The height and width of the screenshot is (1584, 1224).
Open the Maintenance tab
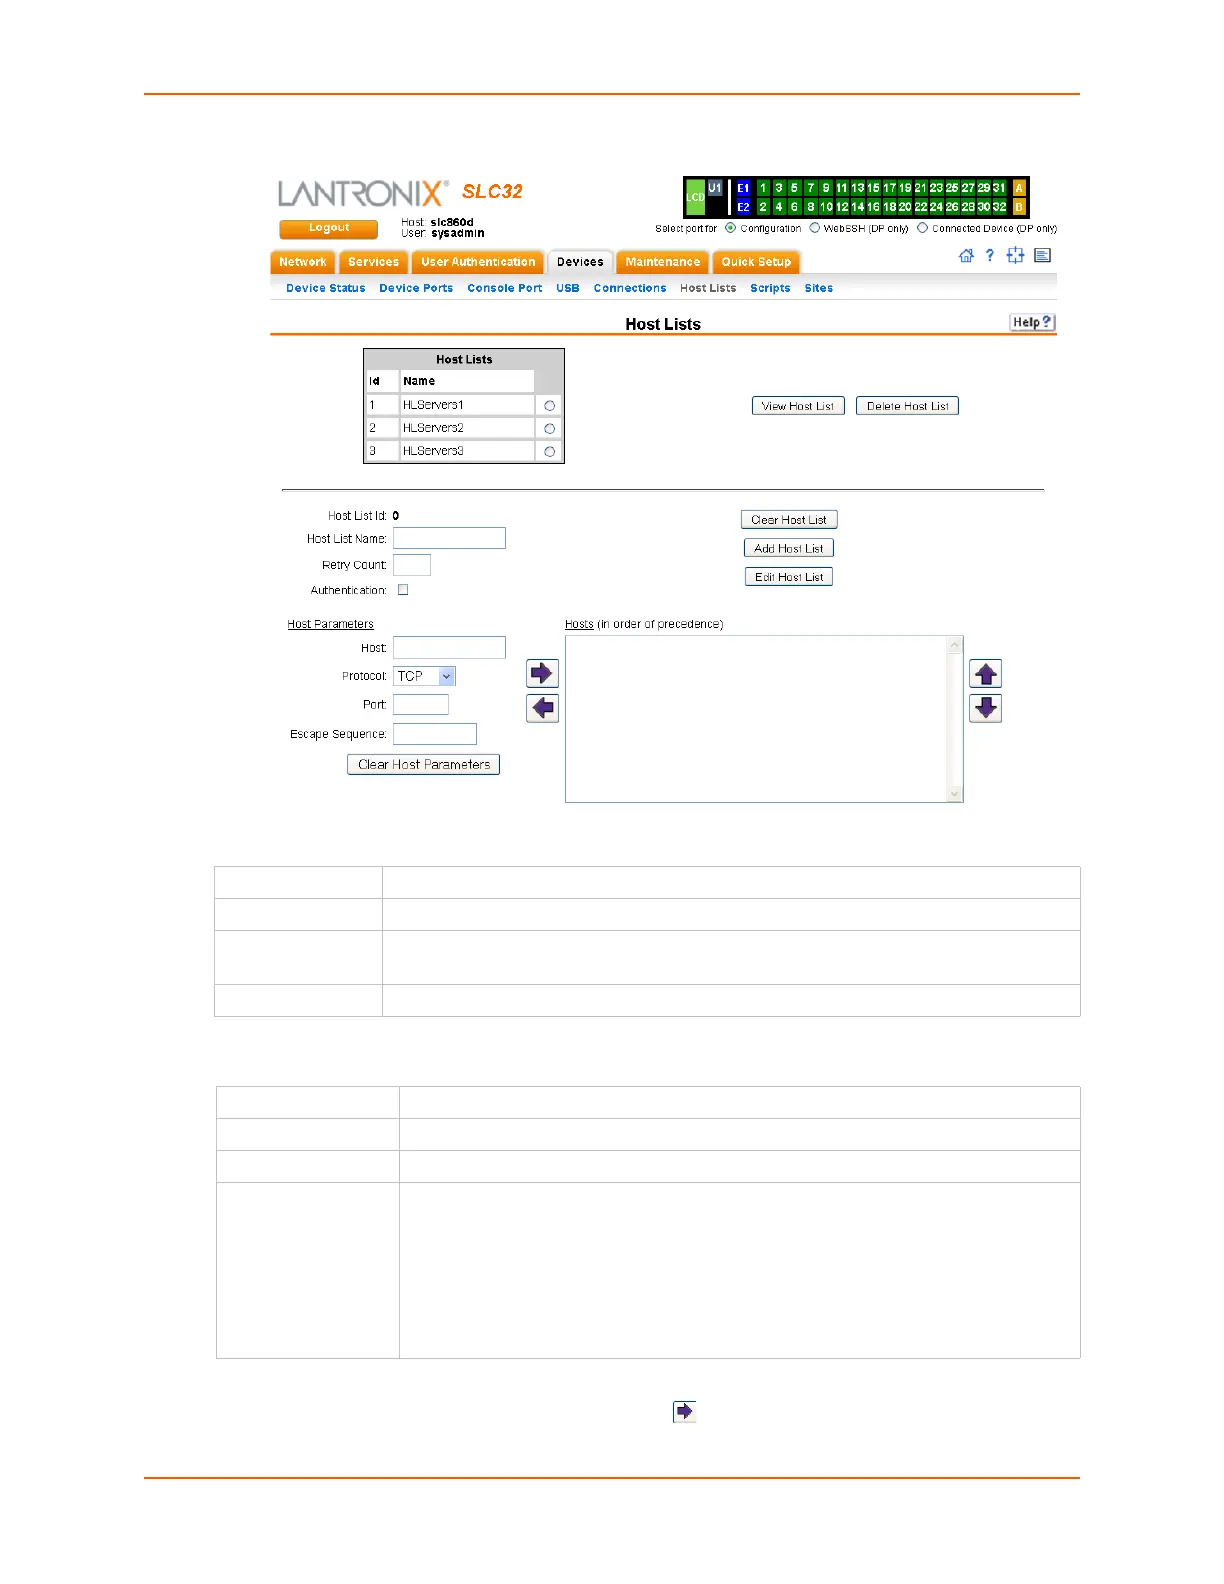[x=662, y=262]
